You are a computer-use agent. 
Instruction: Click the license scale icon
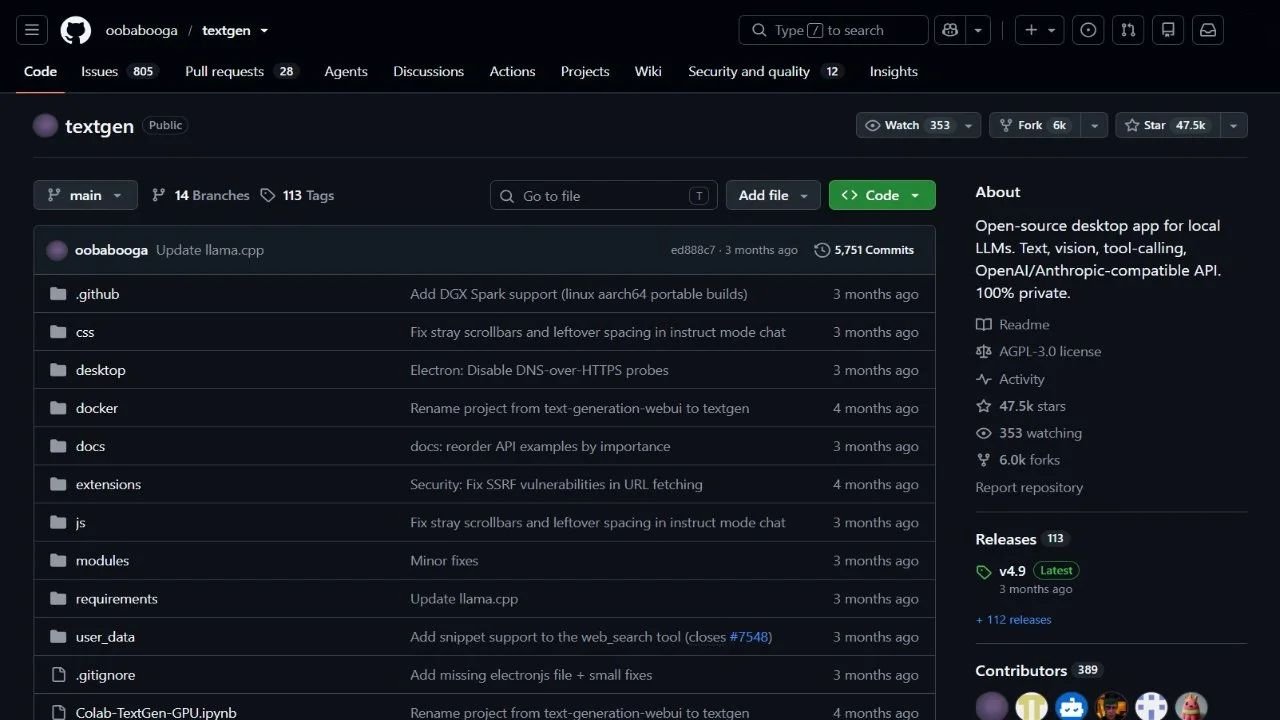click(x=984, y=351)
